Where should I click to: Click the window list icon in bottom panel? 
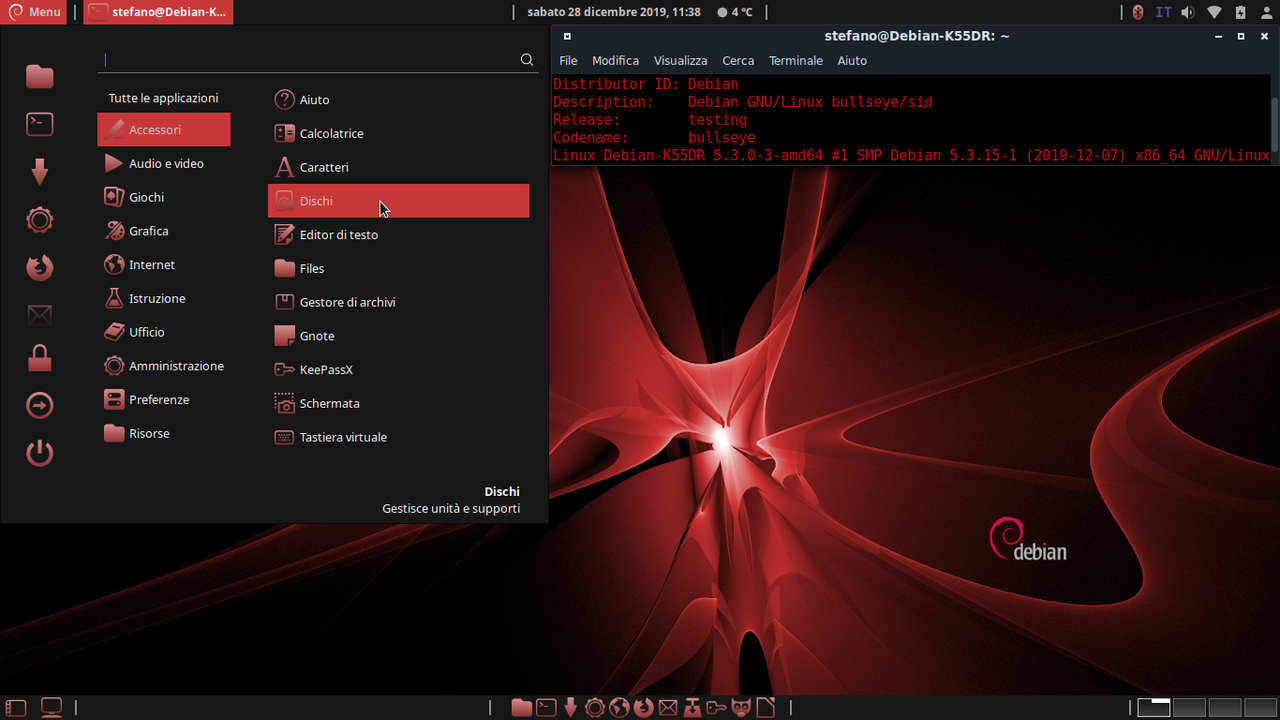click(15, 707)
